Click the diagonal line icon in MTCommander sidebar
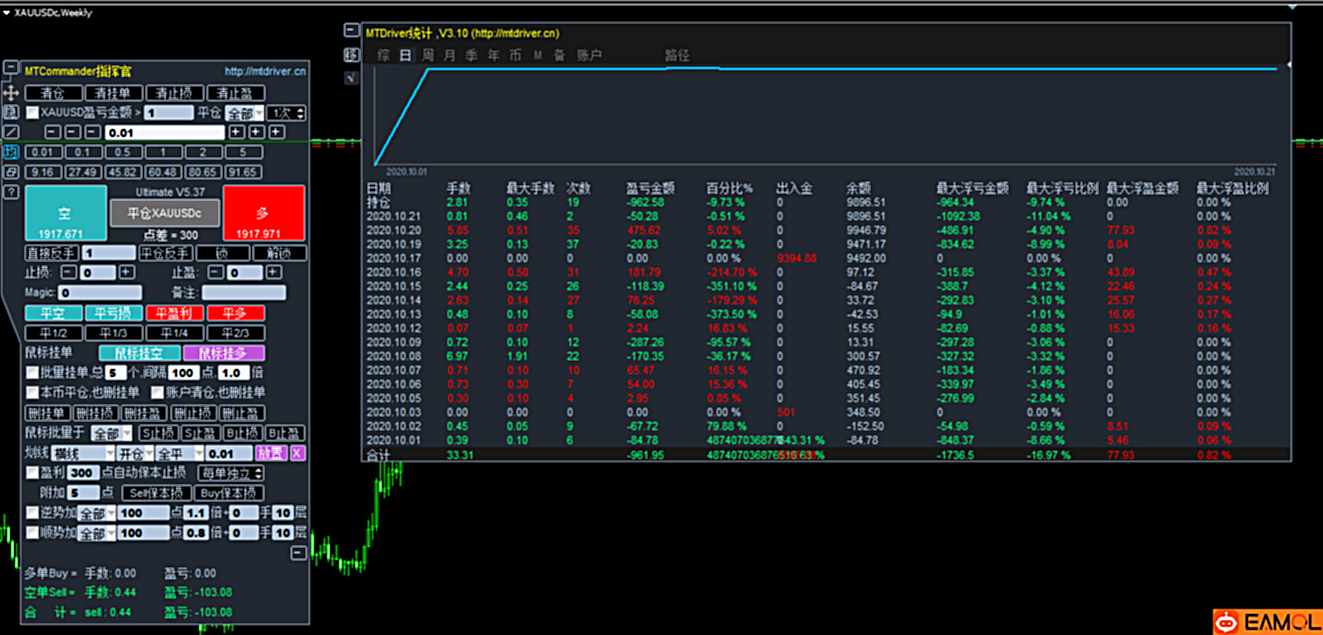The image size is (1323, 635). click(11, 132)
